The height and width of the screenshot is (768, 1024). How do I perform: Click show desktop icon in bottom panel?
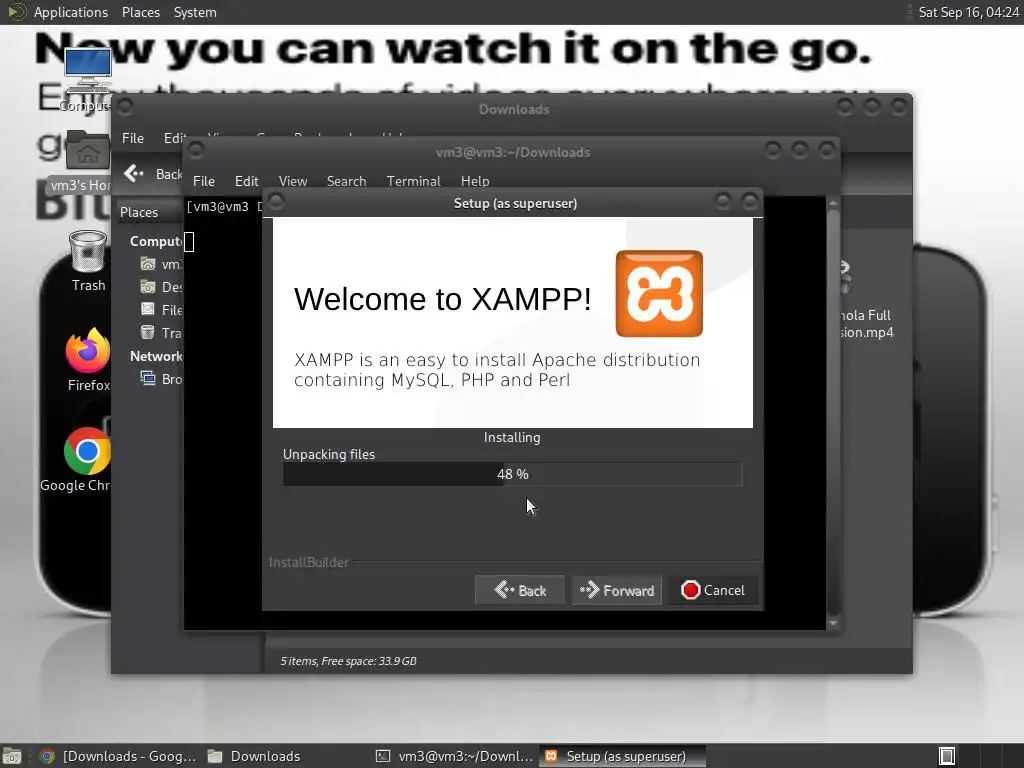coord(12,756)
